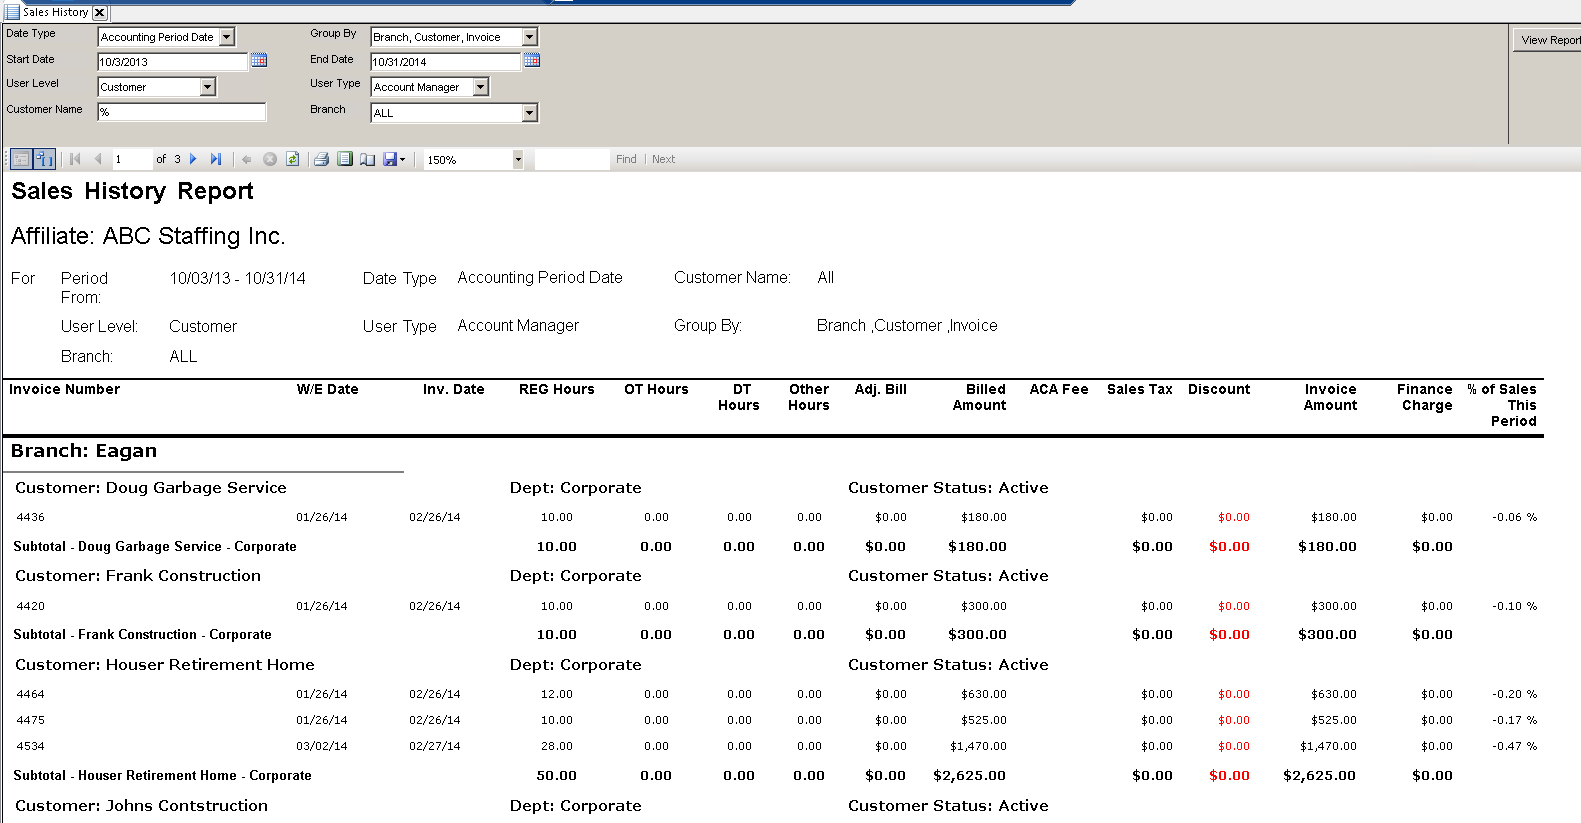Open the page setup dialog
Image resolution: width=1581 pixels, height=823 pixels.
pyautogui.click(x=367, y=159)
